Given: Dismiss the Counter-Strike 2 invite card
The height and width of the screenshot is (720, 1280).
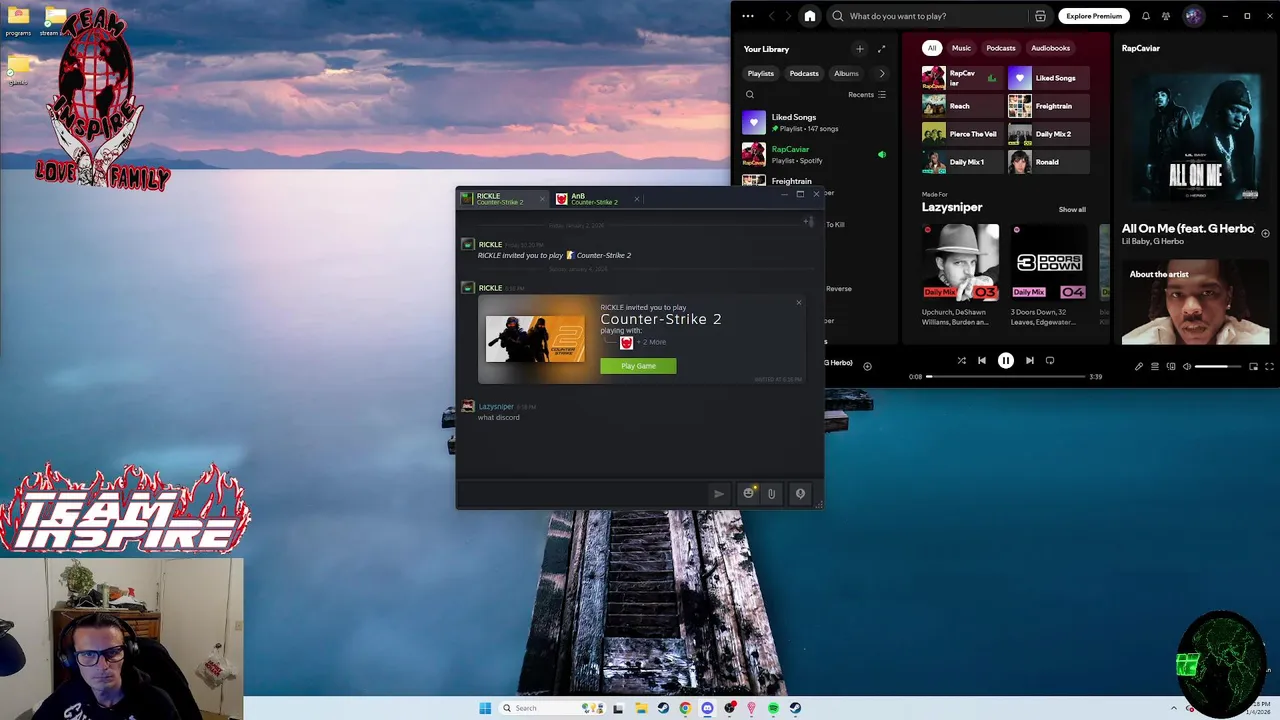Looking at the screenshot, I should pyautogui.click(x=798, y=302).
